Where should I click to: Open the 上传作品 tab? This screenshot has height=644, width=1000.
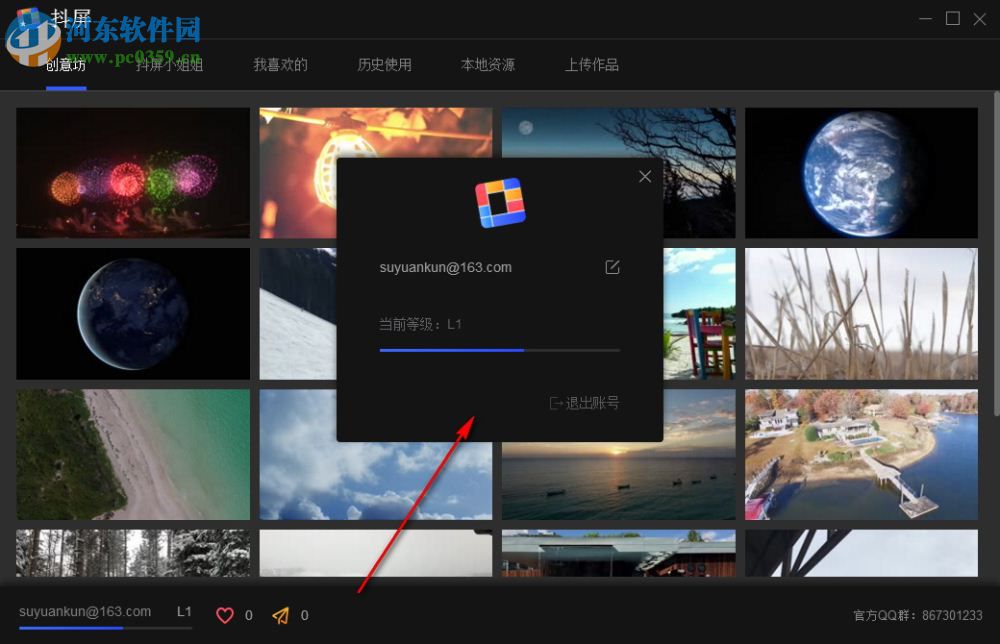pos(592,64)
